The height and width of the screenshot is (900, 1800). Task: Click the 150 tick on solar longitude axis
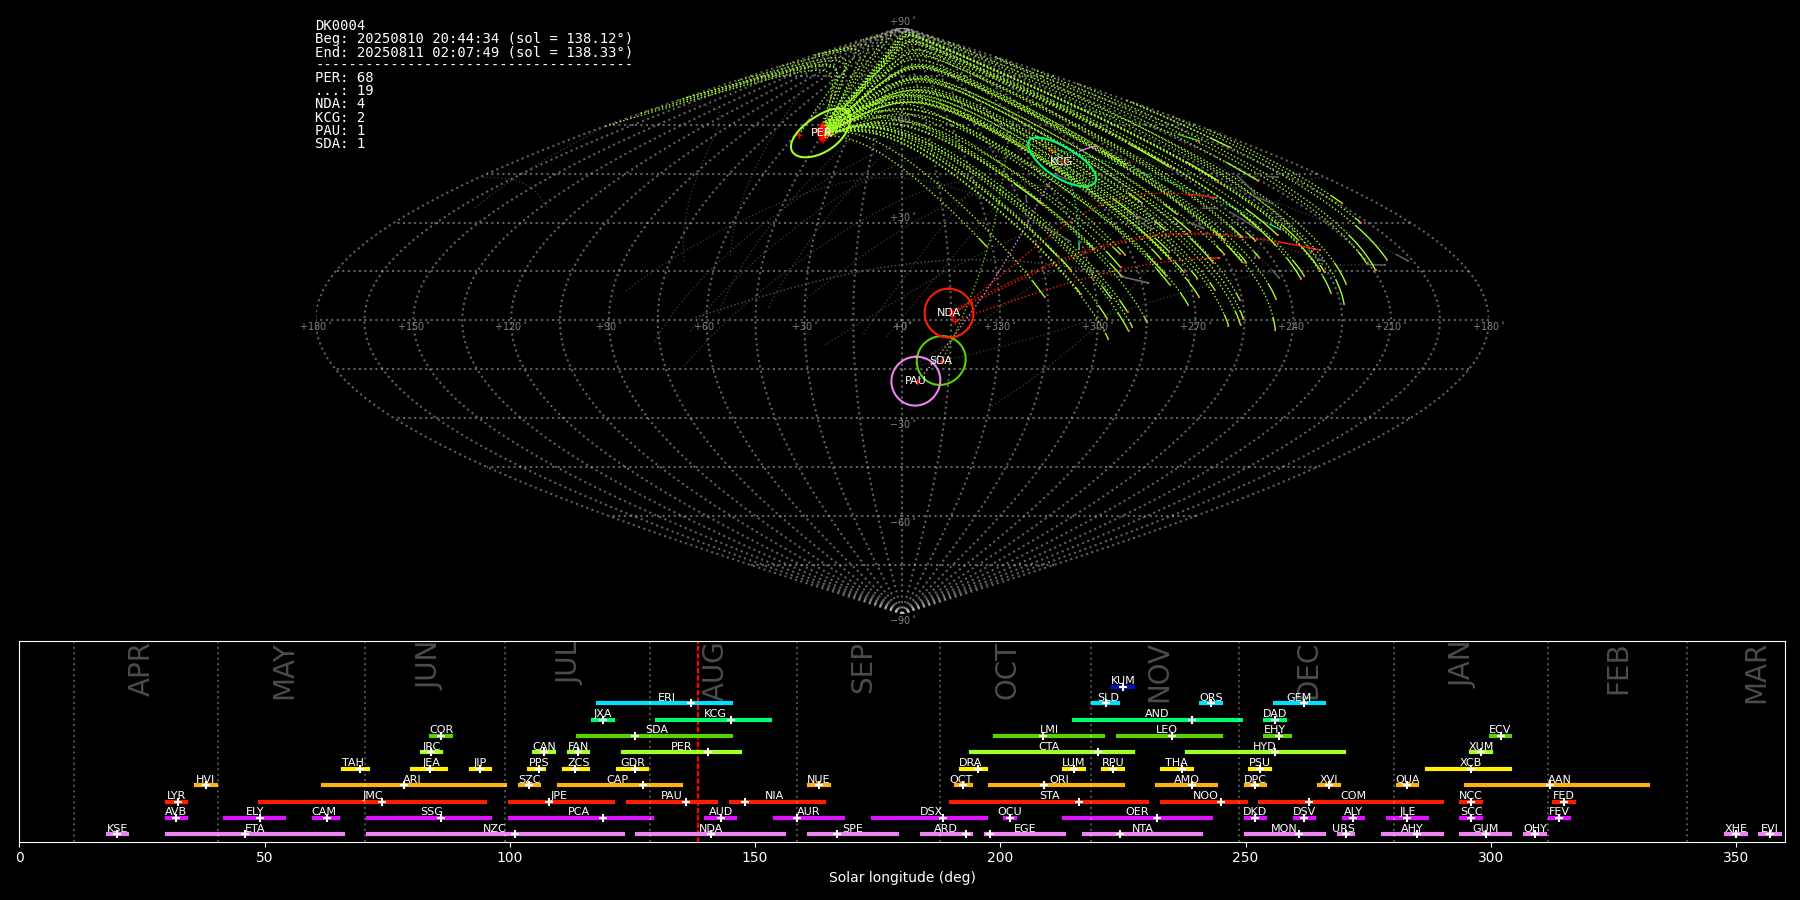[x=755, y=858]
